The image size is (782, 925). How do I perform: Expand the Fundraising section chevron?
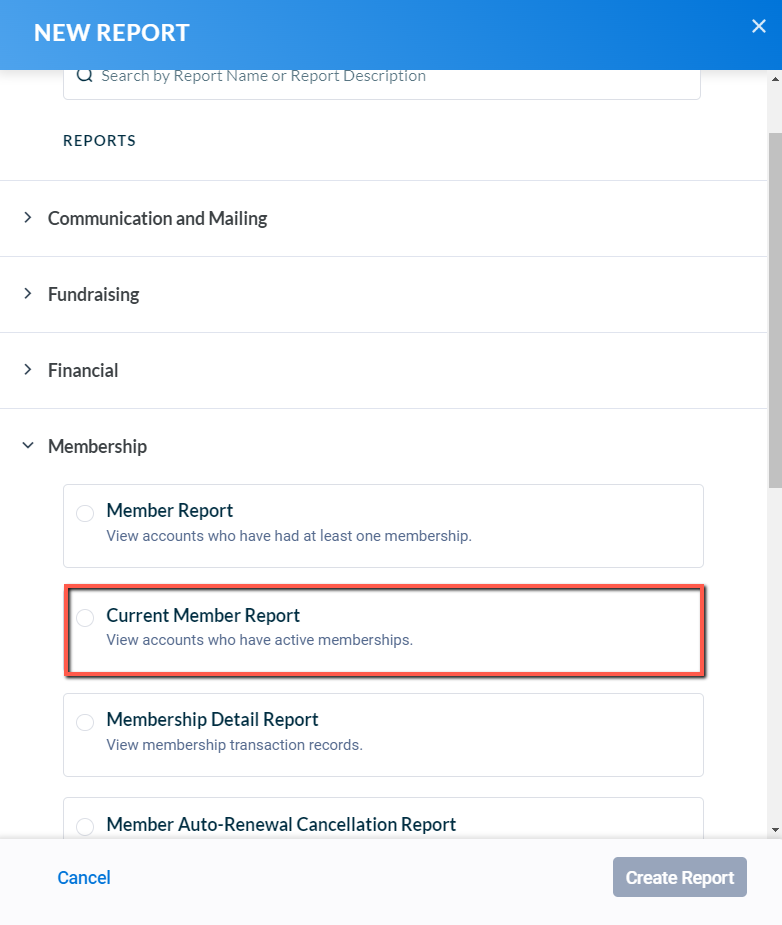point(28,293)
